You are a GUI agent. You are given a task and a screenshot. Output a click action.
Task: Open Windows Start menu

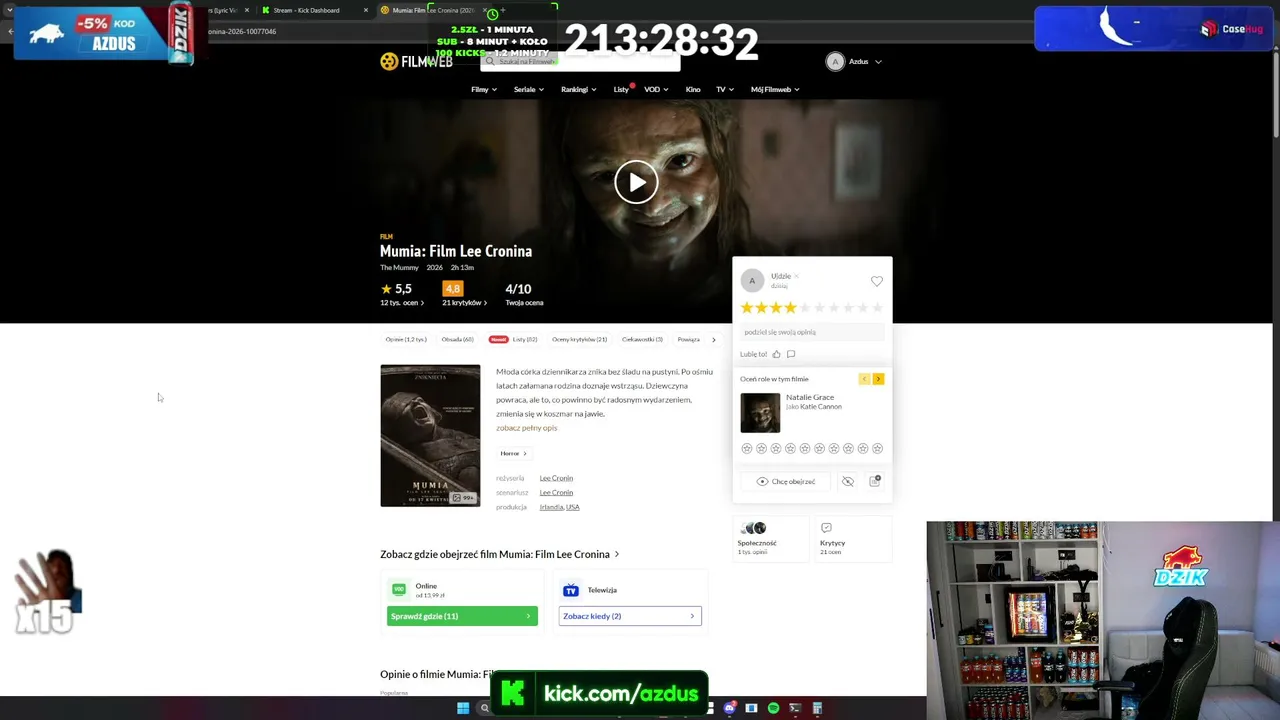point(463,708)
